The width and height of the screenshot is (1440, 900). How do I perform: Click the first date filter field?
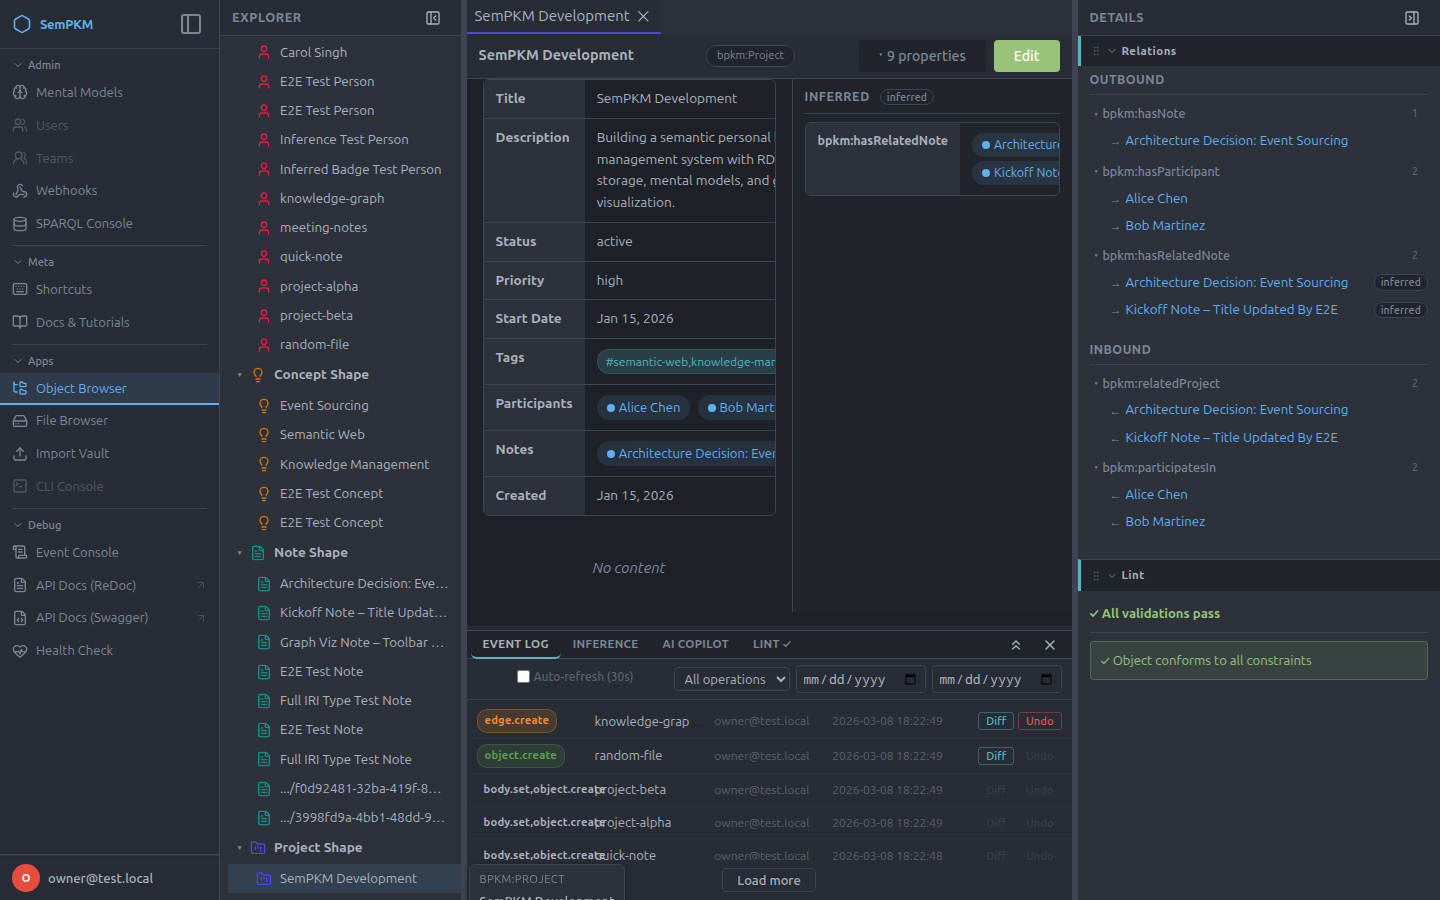point(860,679)
